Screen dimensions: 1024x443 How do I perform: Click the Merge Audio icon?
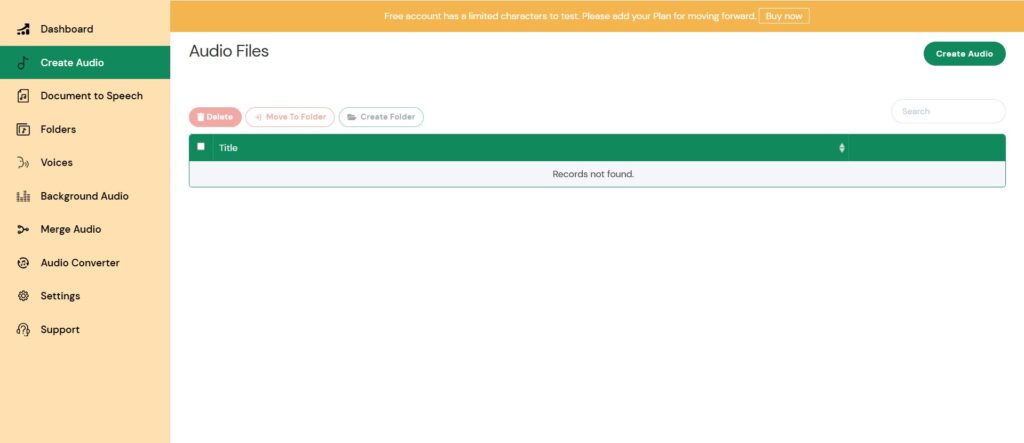tap(24, 229)
